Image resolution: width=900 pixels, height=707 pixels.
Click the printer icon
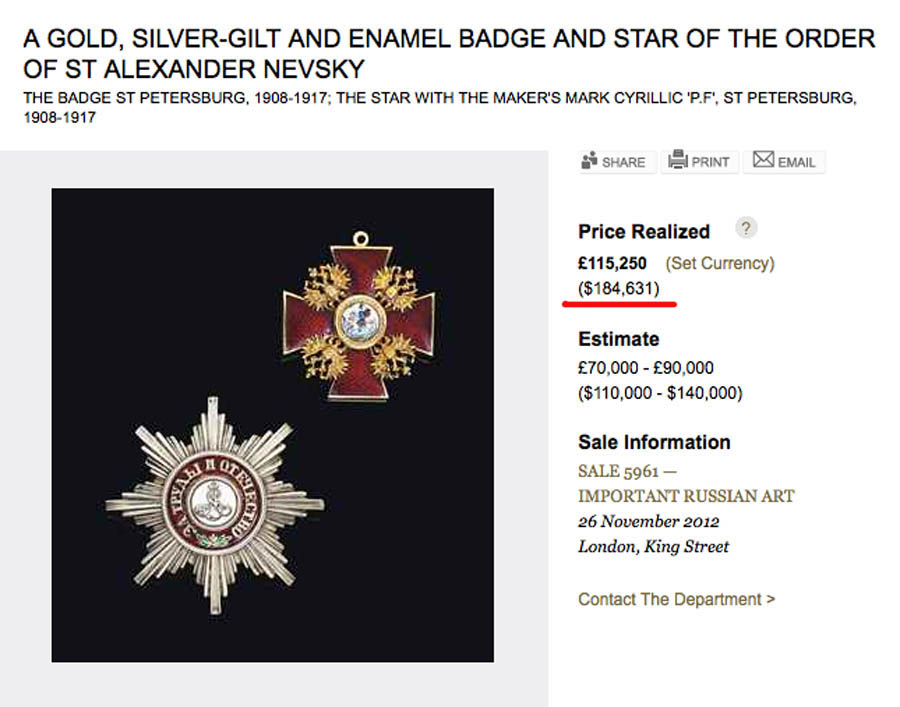pos(677,160)
